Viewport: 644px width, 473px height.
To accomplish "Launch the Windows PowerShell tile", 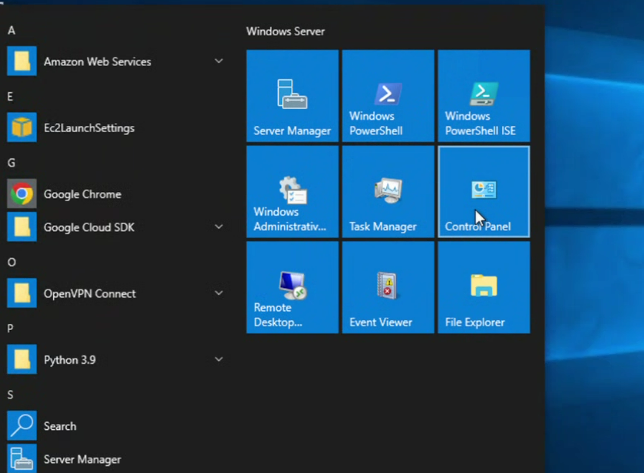I will tap(388, 96).
